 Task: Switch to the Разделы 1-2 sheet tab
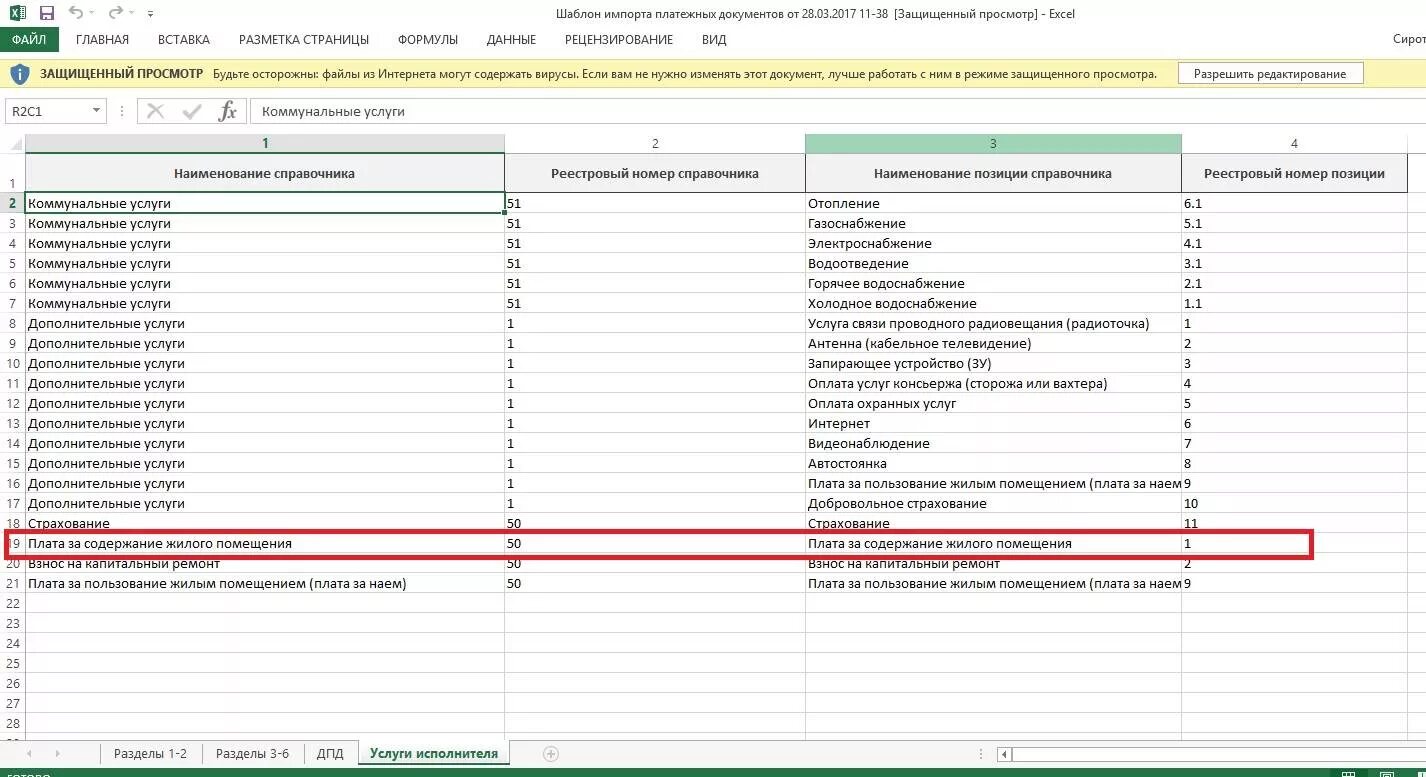[x=150, y=754]
